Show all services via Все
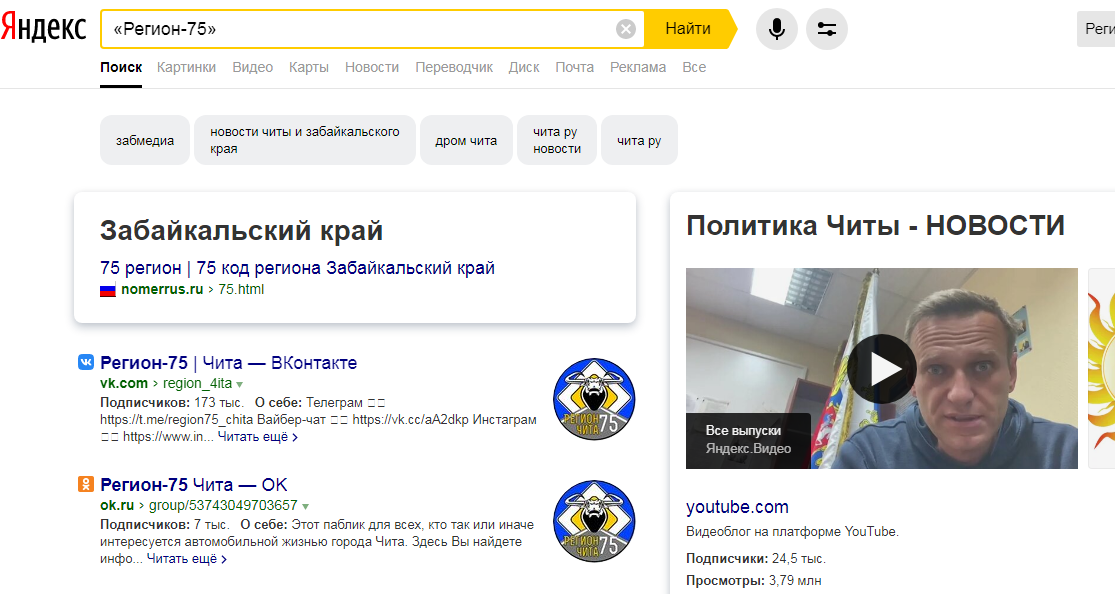This screenshot has height=594, width=1115. [694, 68]
